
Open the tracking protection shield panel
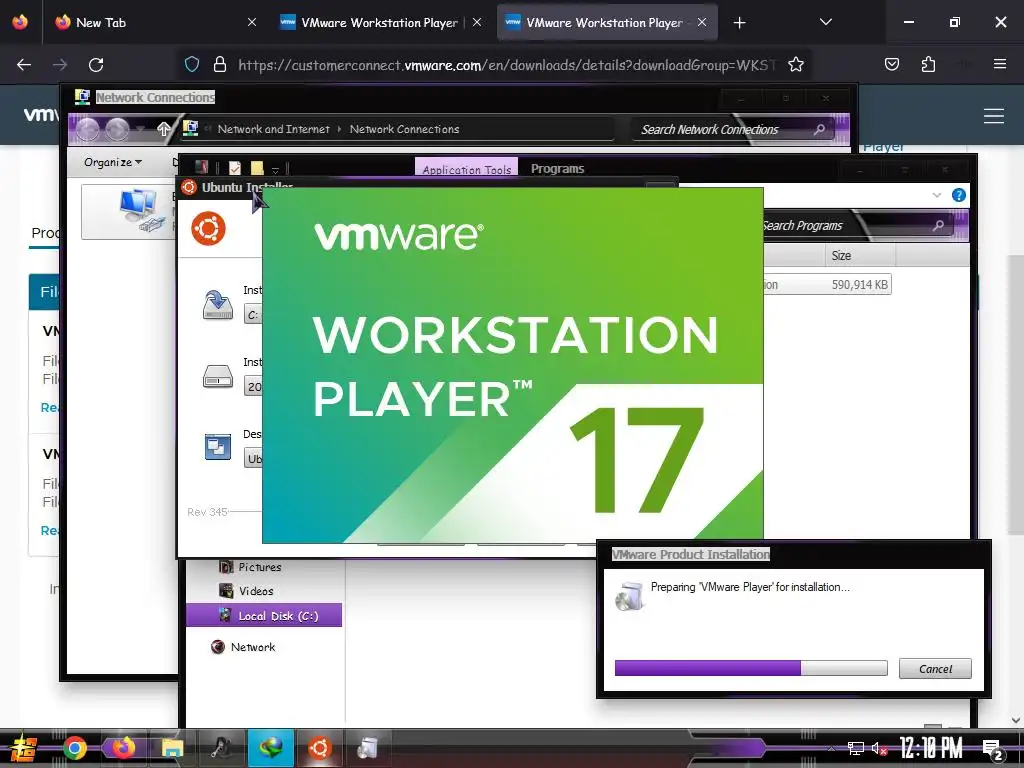[191, 64]
